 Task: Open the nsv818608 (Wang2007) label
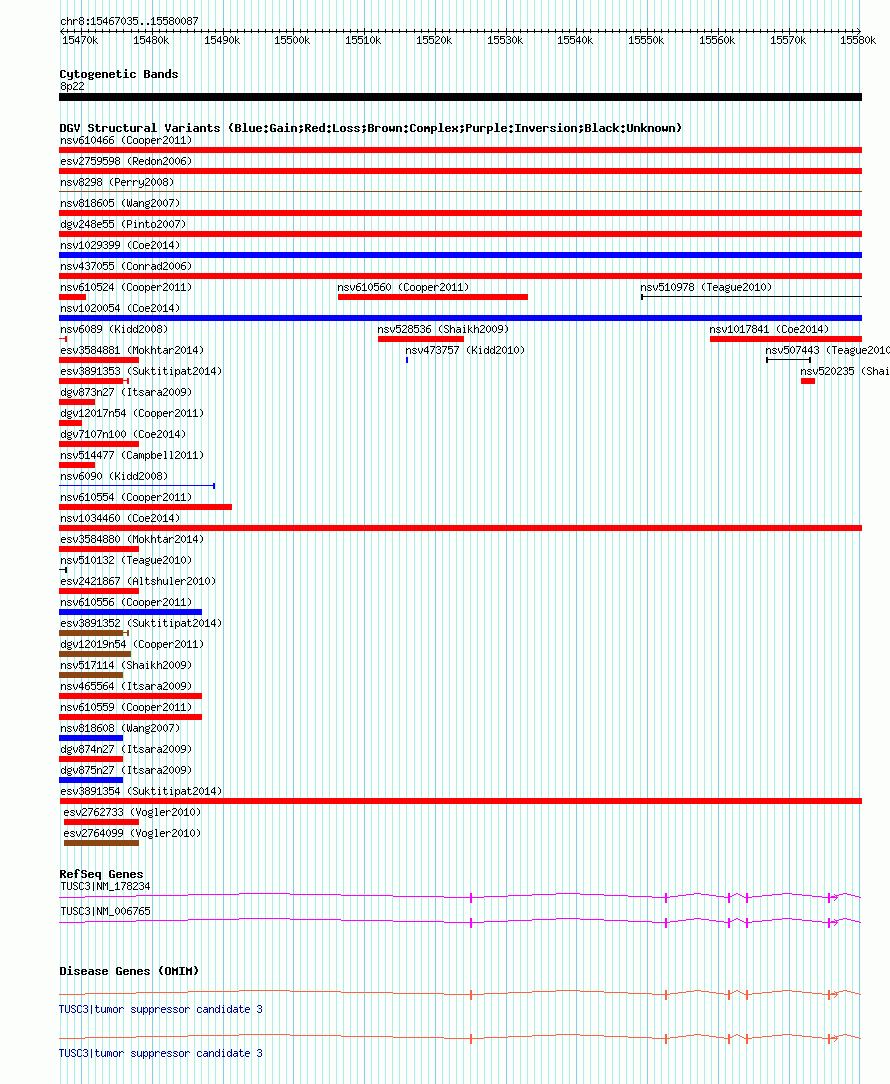(120, 729)
